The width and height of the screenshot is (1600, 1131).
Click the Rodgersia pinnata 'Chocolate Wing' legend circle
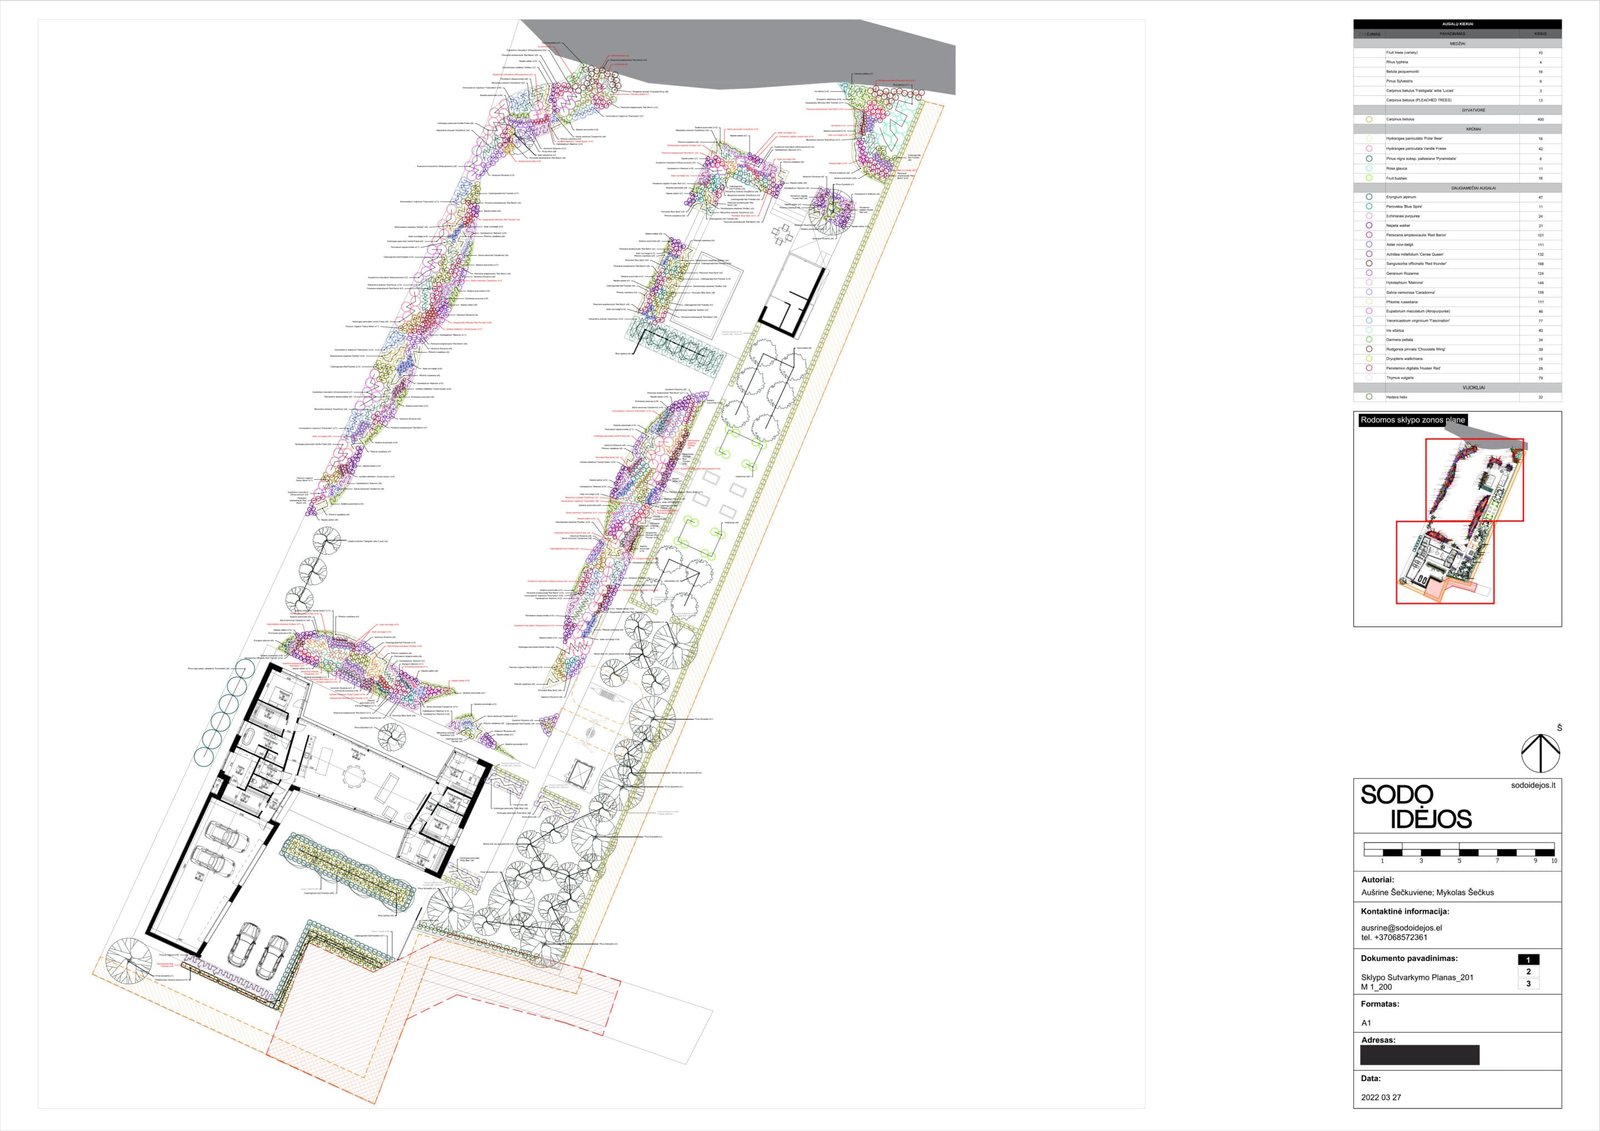click(1369, 349)
